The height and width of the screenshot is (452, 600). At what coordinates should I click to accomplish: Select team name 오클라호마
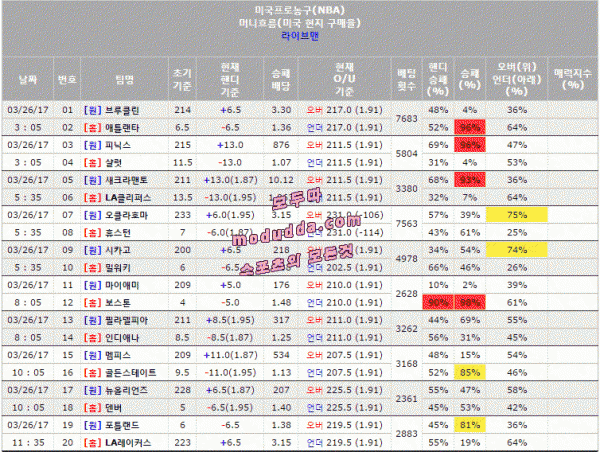pos(126,215)
